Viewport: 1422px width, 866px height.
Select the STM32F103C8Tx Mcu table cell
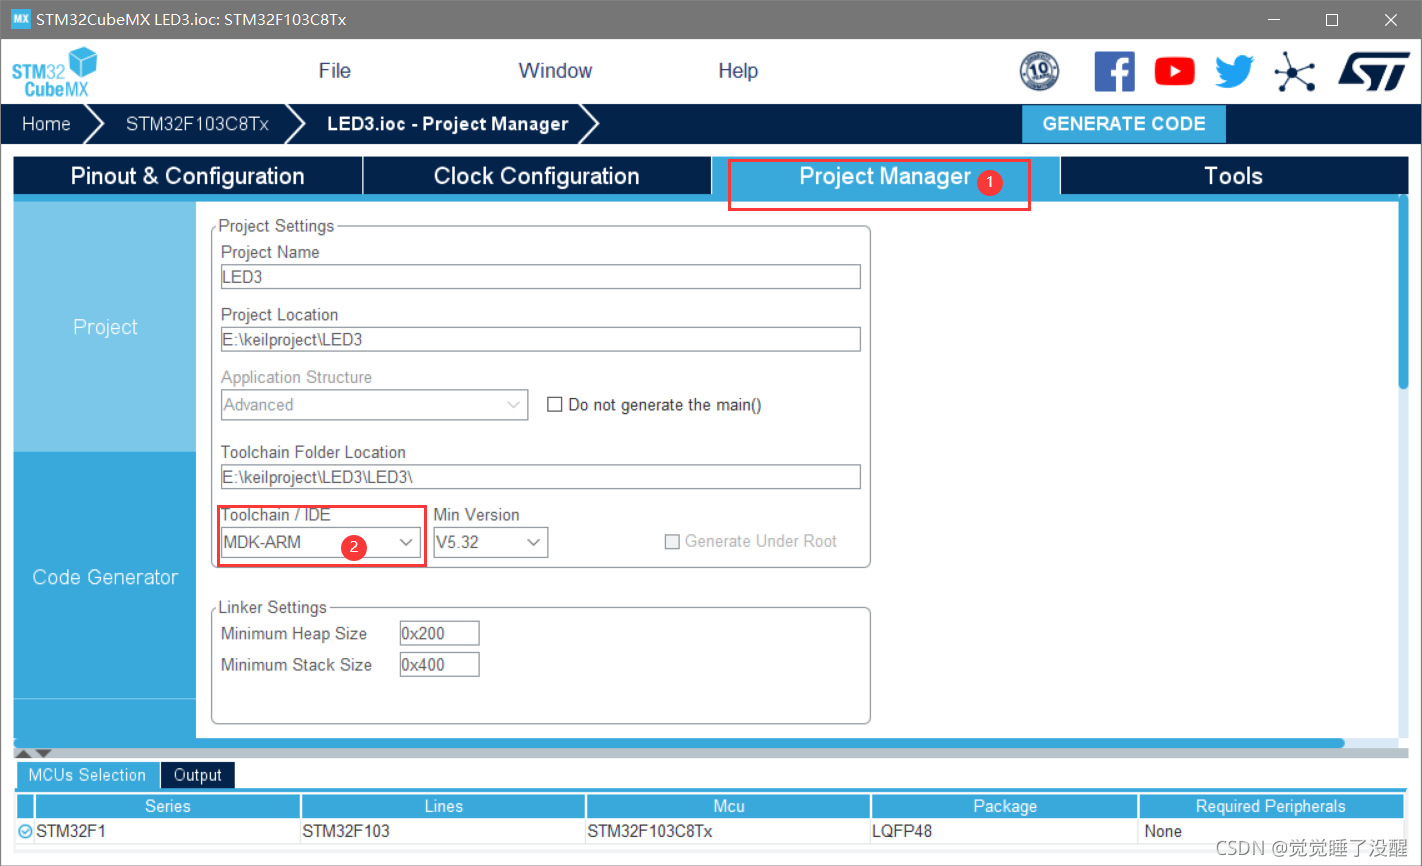729,831
